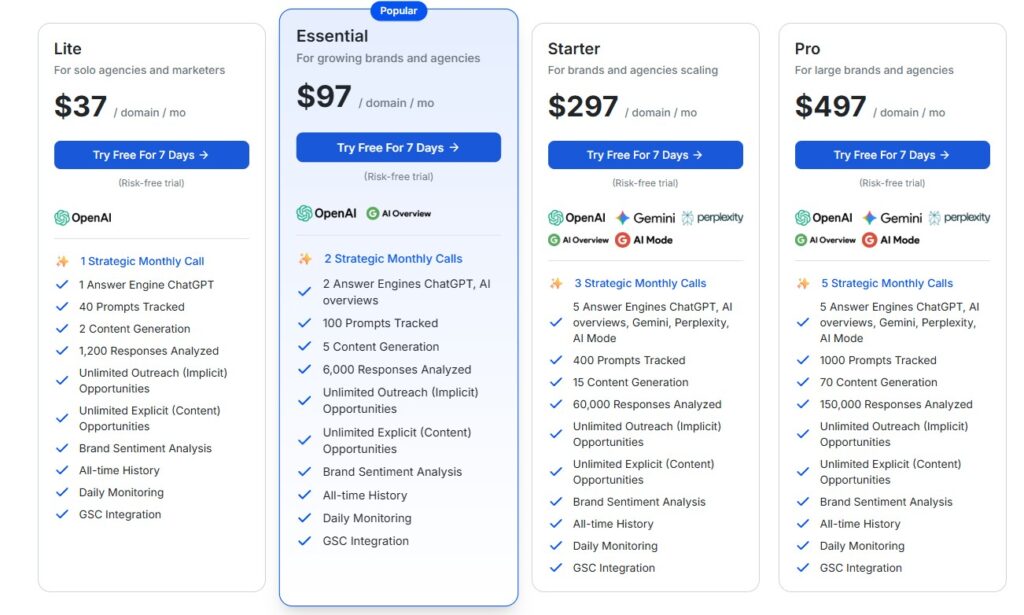Click Try Free For 7 Days on Lite plan
Image resolution: width=1024 pixels, height=615 pixels.
coord(151,155)
